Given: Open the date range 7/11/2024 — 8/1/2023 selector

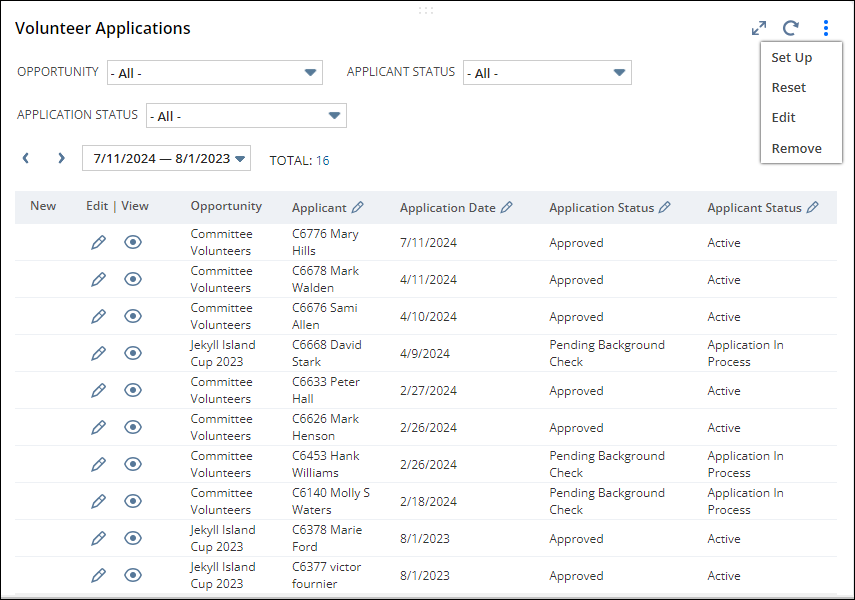Looking at the screenshot, I should click(x=166, y=158).
